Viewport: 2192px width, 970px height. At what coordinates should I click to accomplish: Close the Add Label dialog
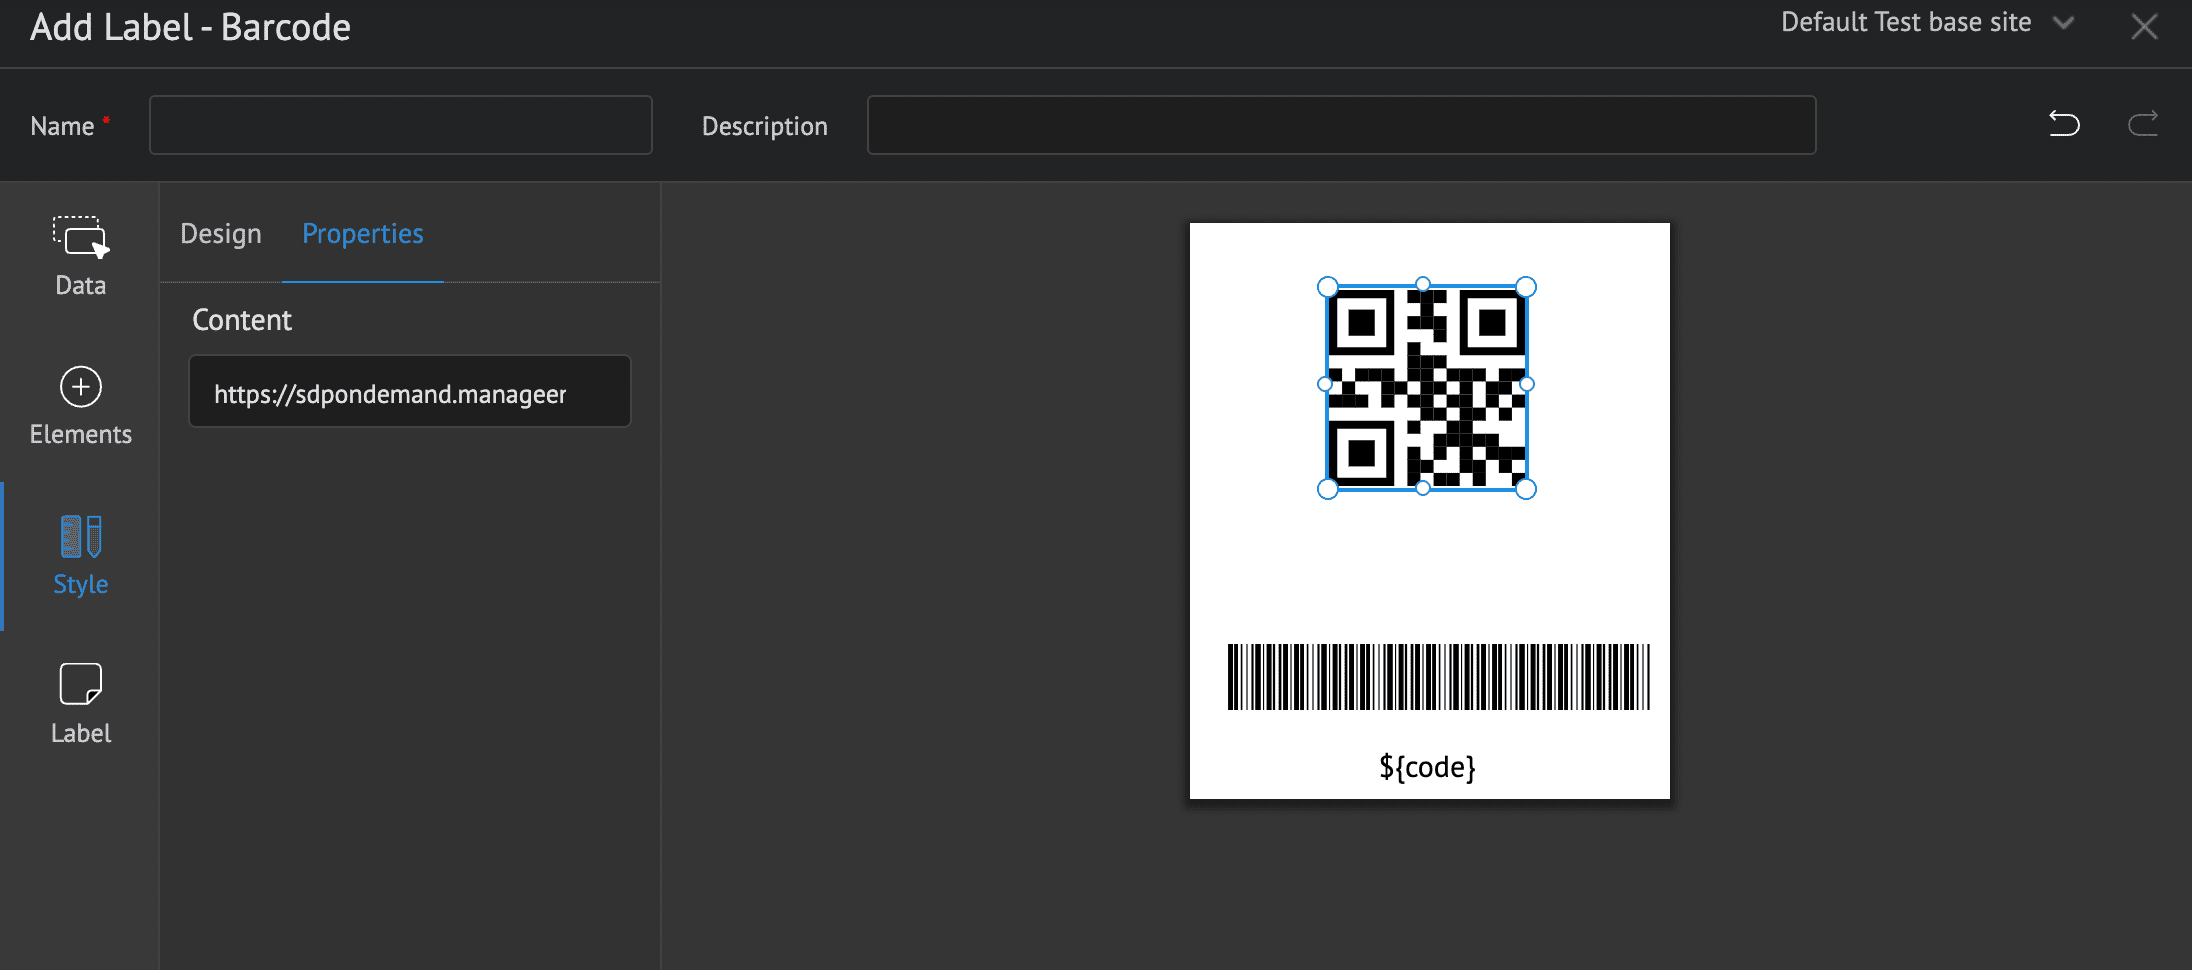pyautogui.click(x=2144, y=26)
